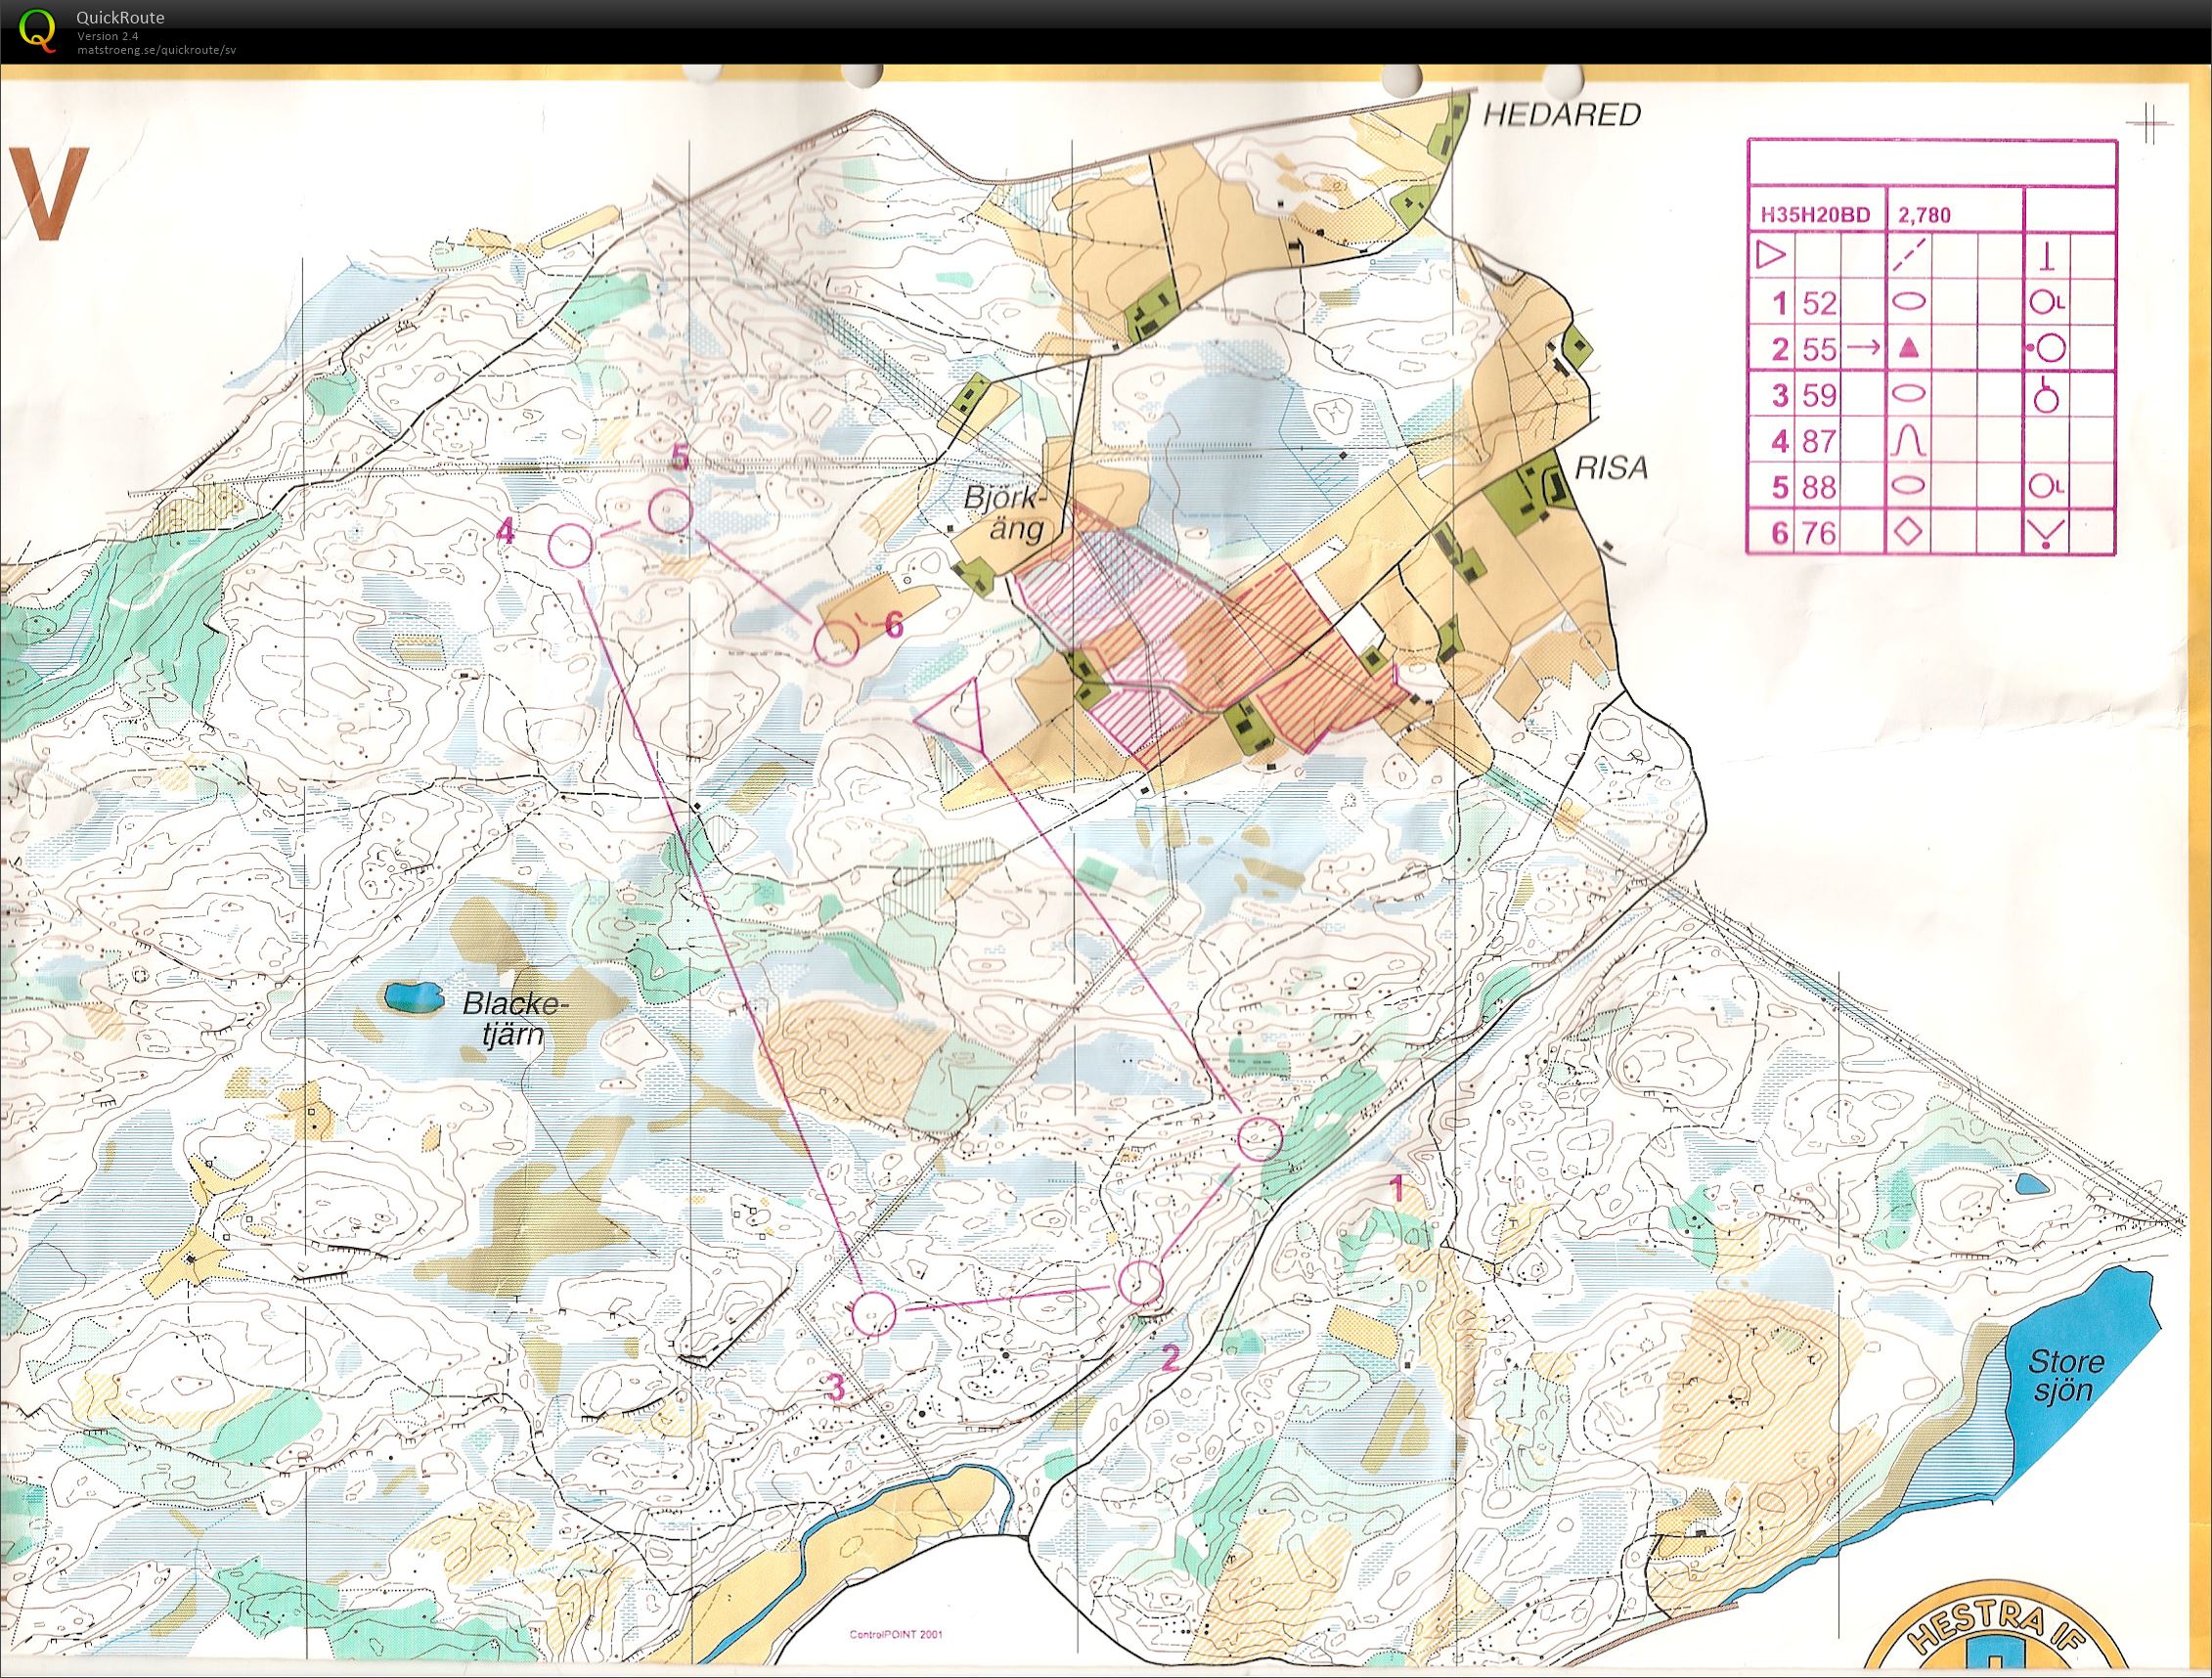
Task: Click the hill curve symbol in row 4
Action: pos(1910,440)
